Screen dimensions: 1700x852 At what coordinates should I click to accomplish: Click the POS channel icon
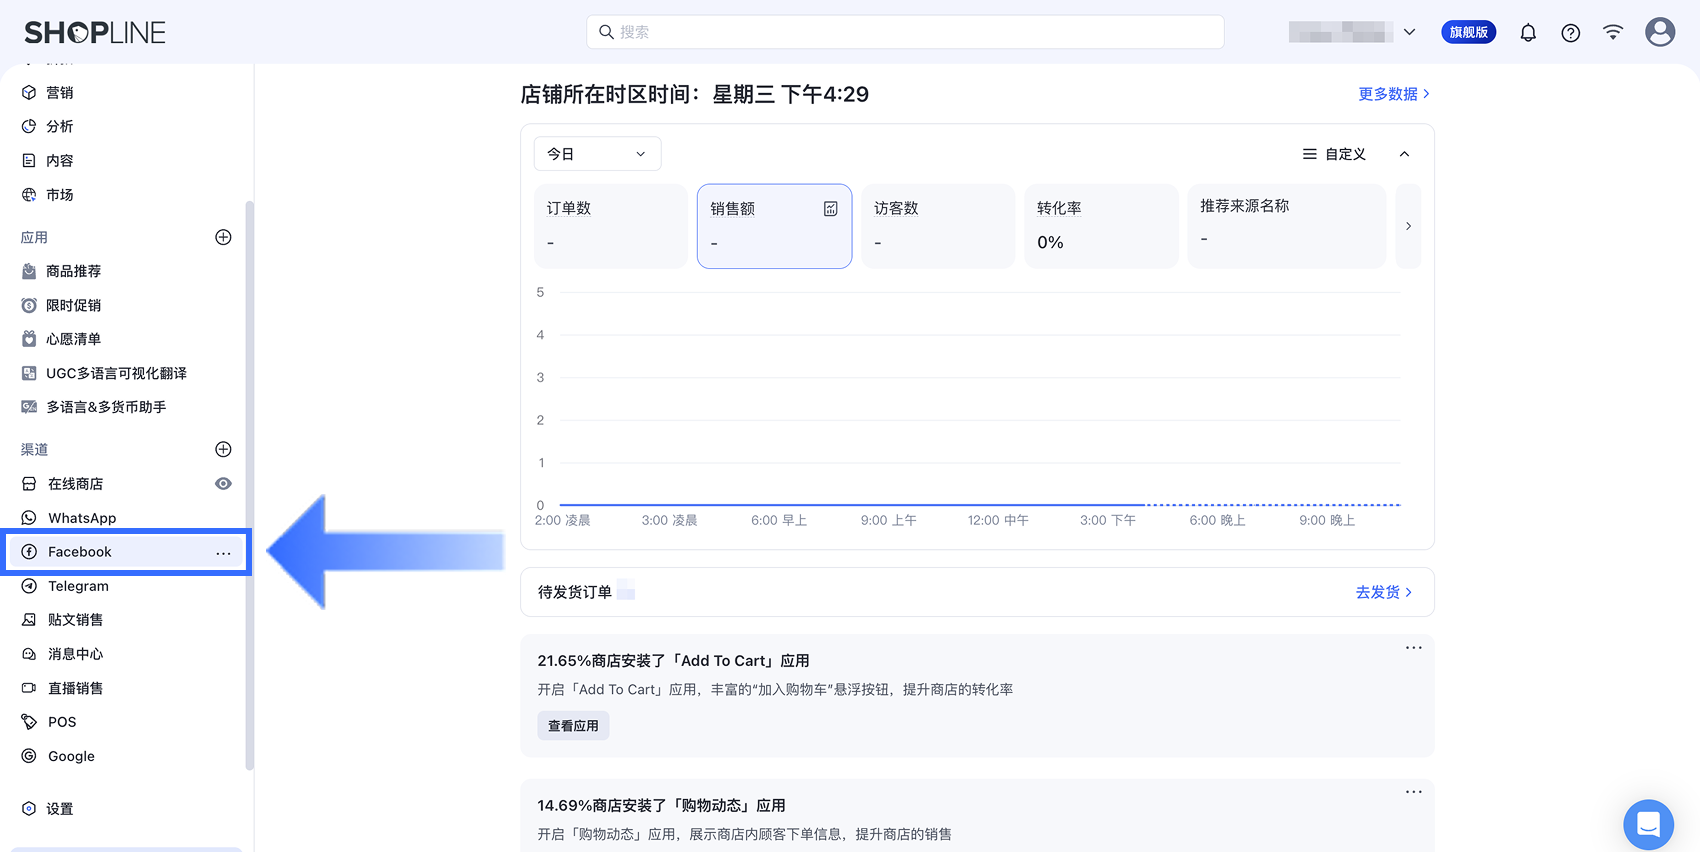pos(29,722)
